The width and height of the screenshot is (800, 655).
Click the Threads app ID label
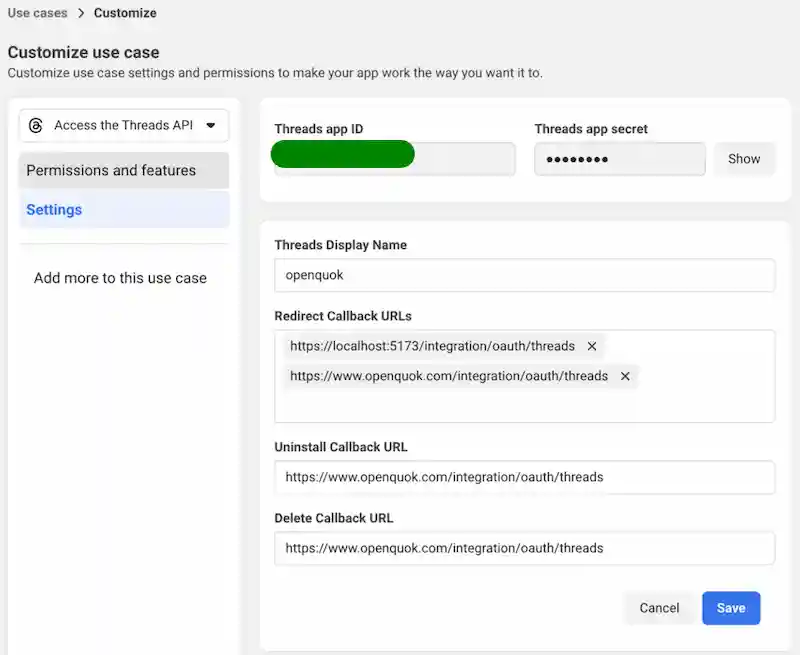coord(319,129)
